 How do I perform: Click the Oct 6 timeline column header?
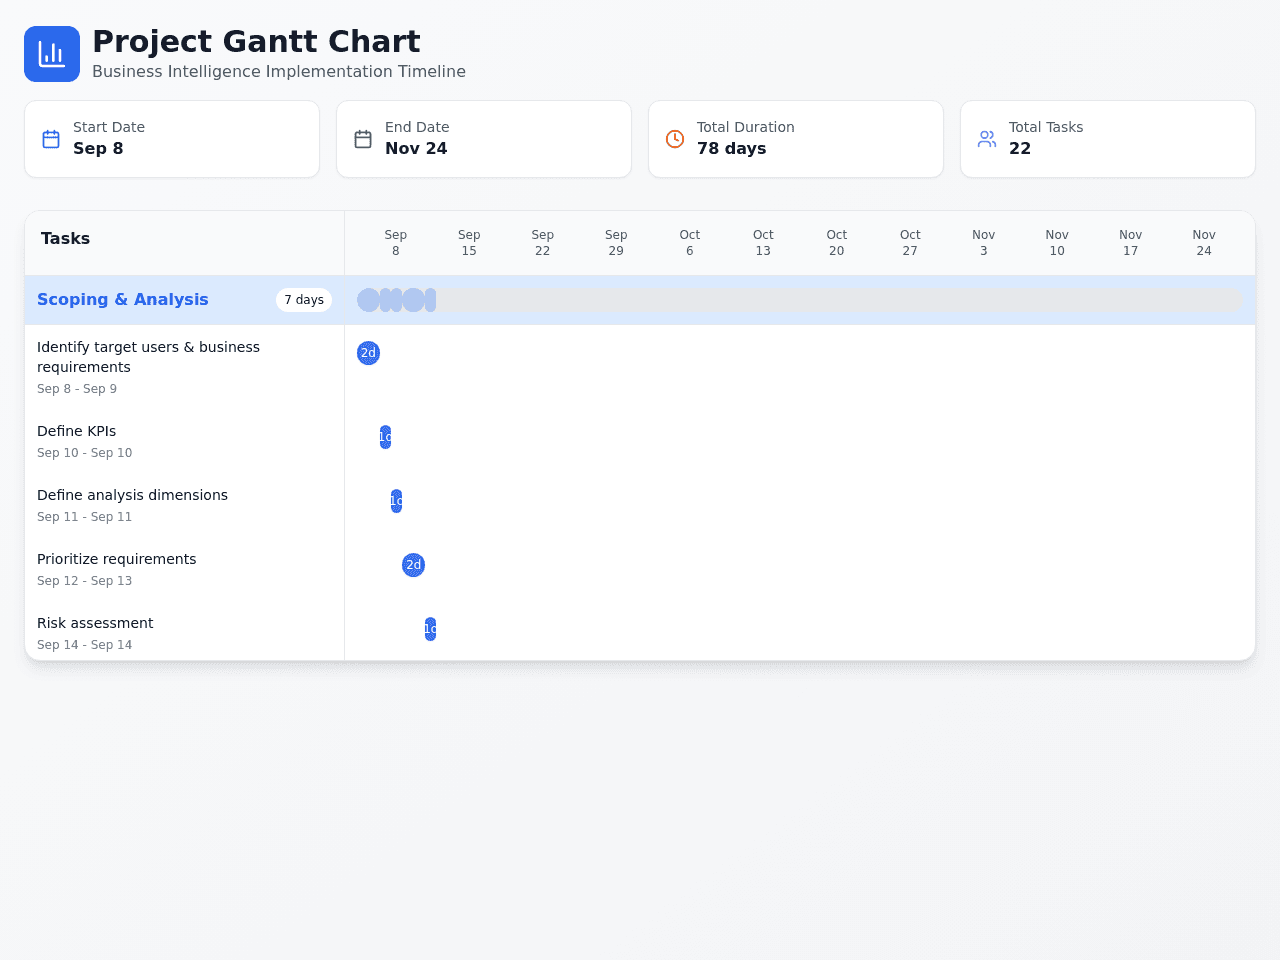pyautogui.click(x=690, y=243)
